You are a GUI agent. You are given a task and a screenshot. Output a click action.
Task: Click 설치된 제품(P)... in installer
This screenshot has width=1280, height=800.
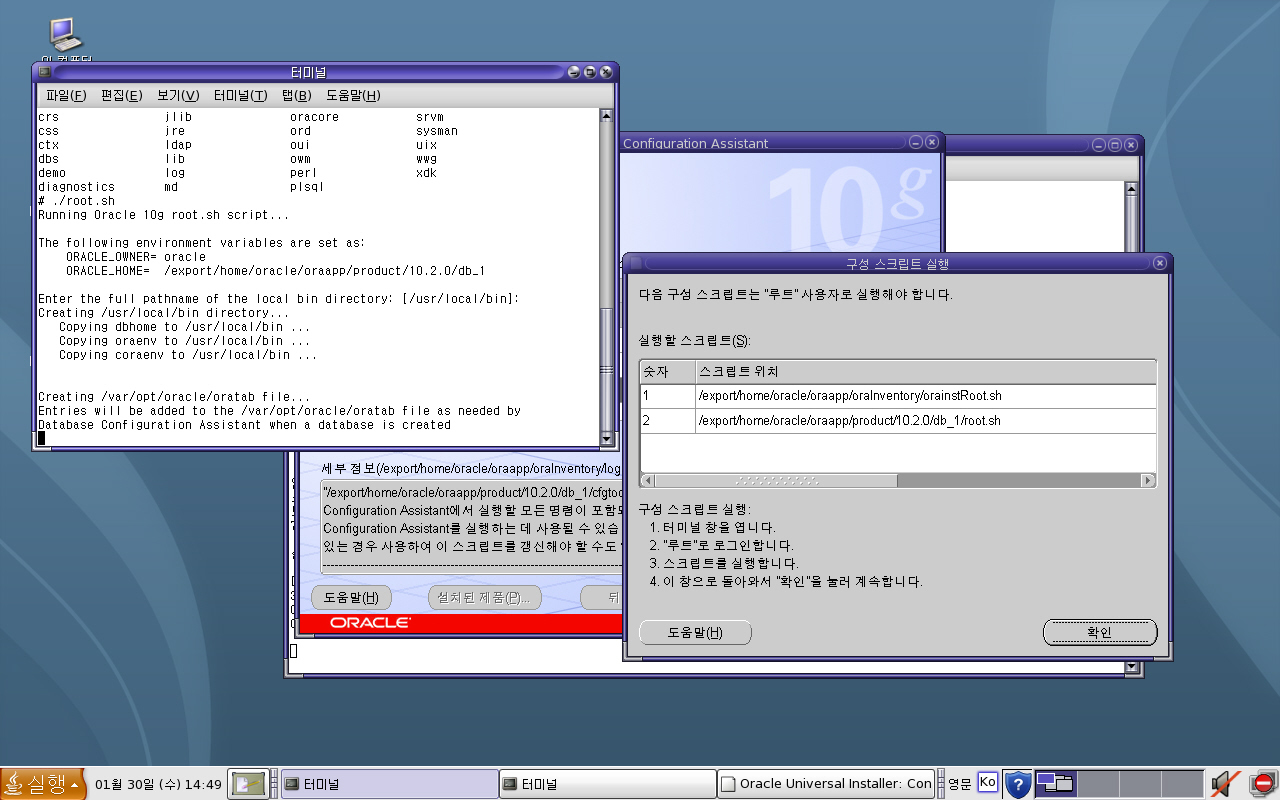(484, 598)
